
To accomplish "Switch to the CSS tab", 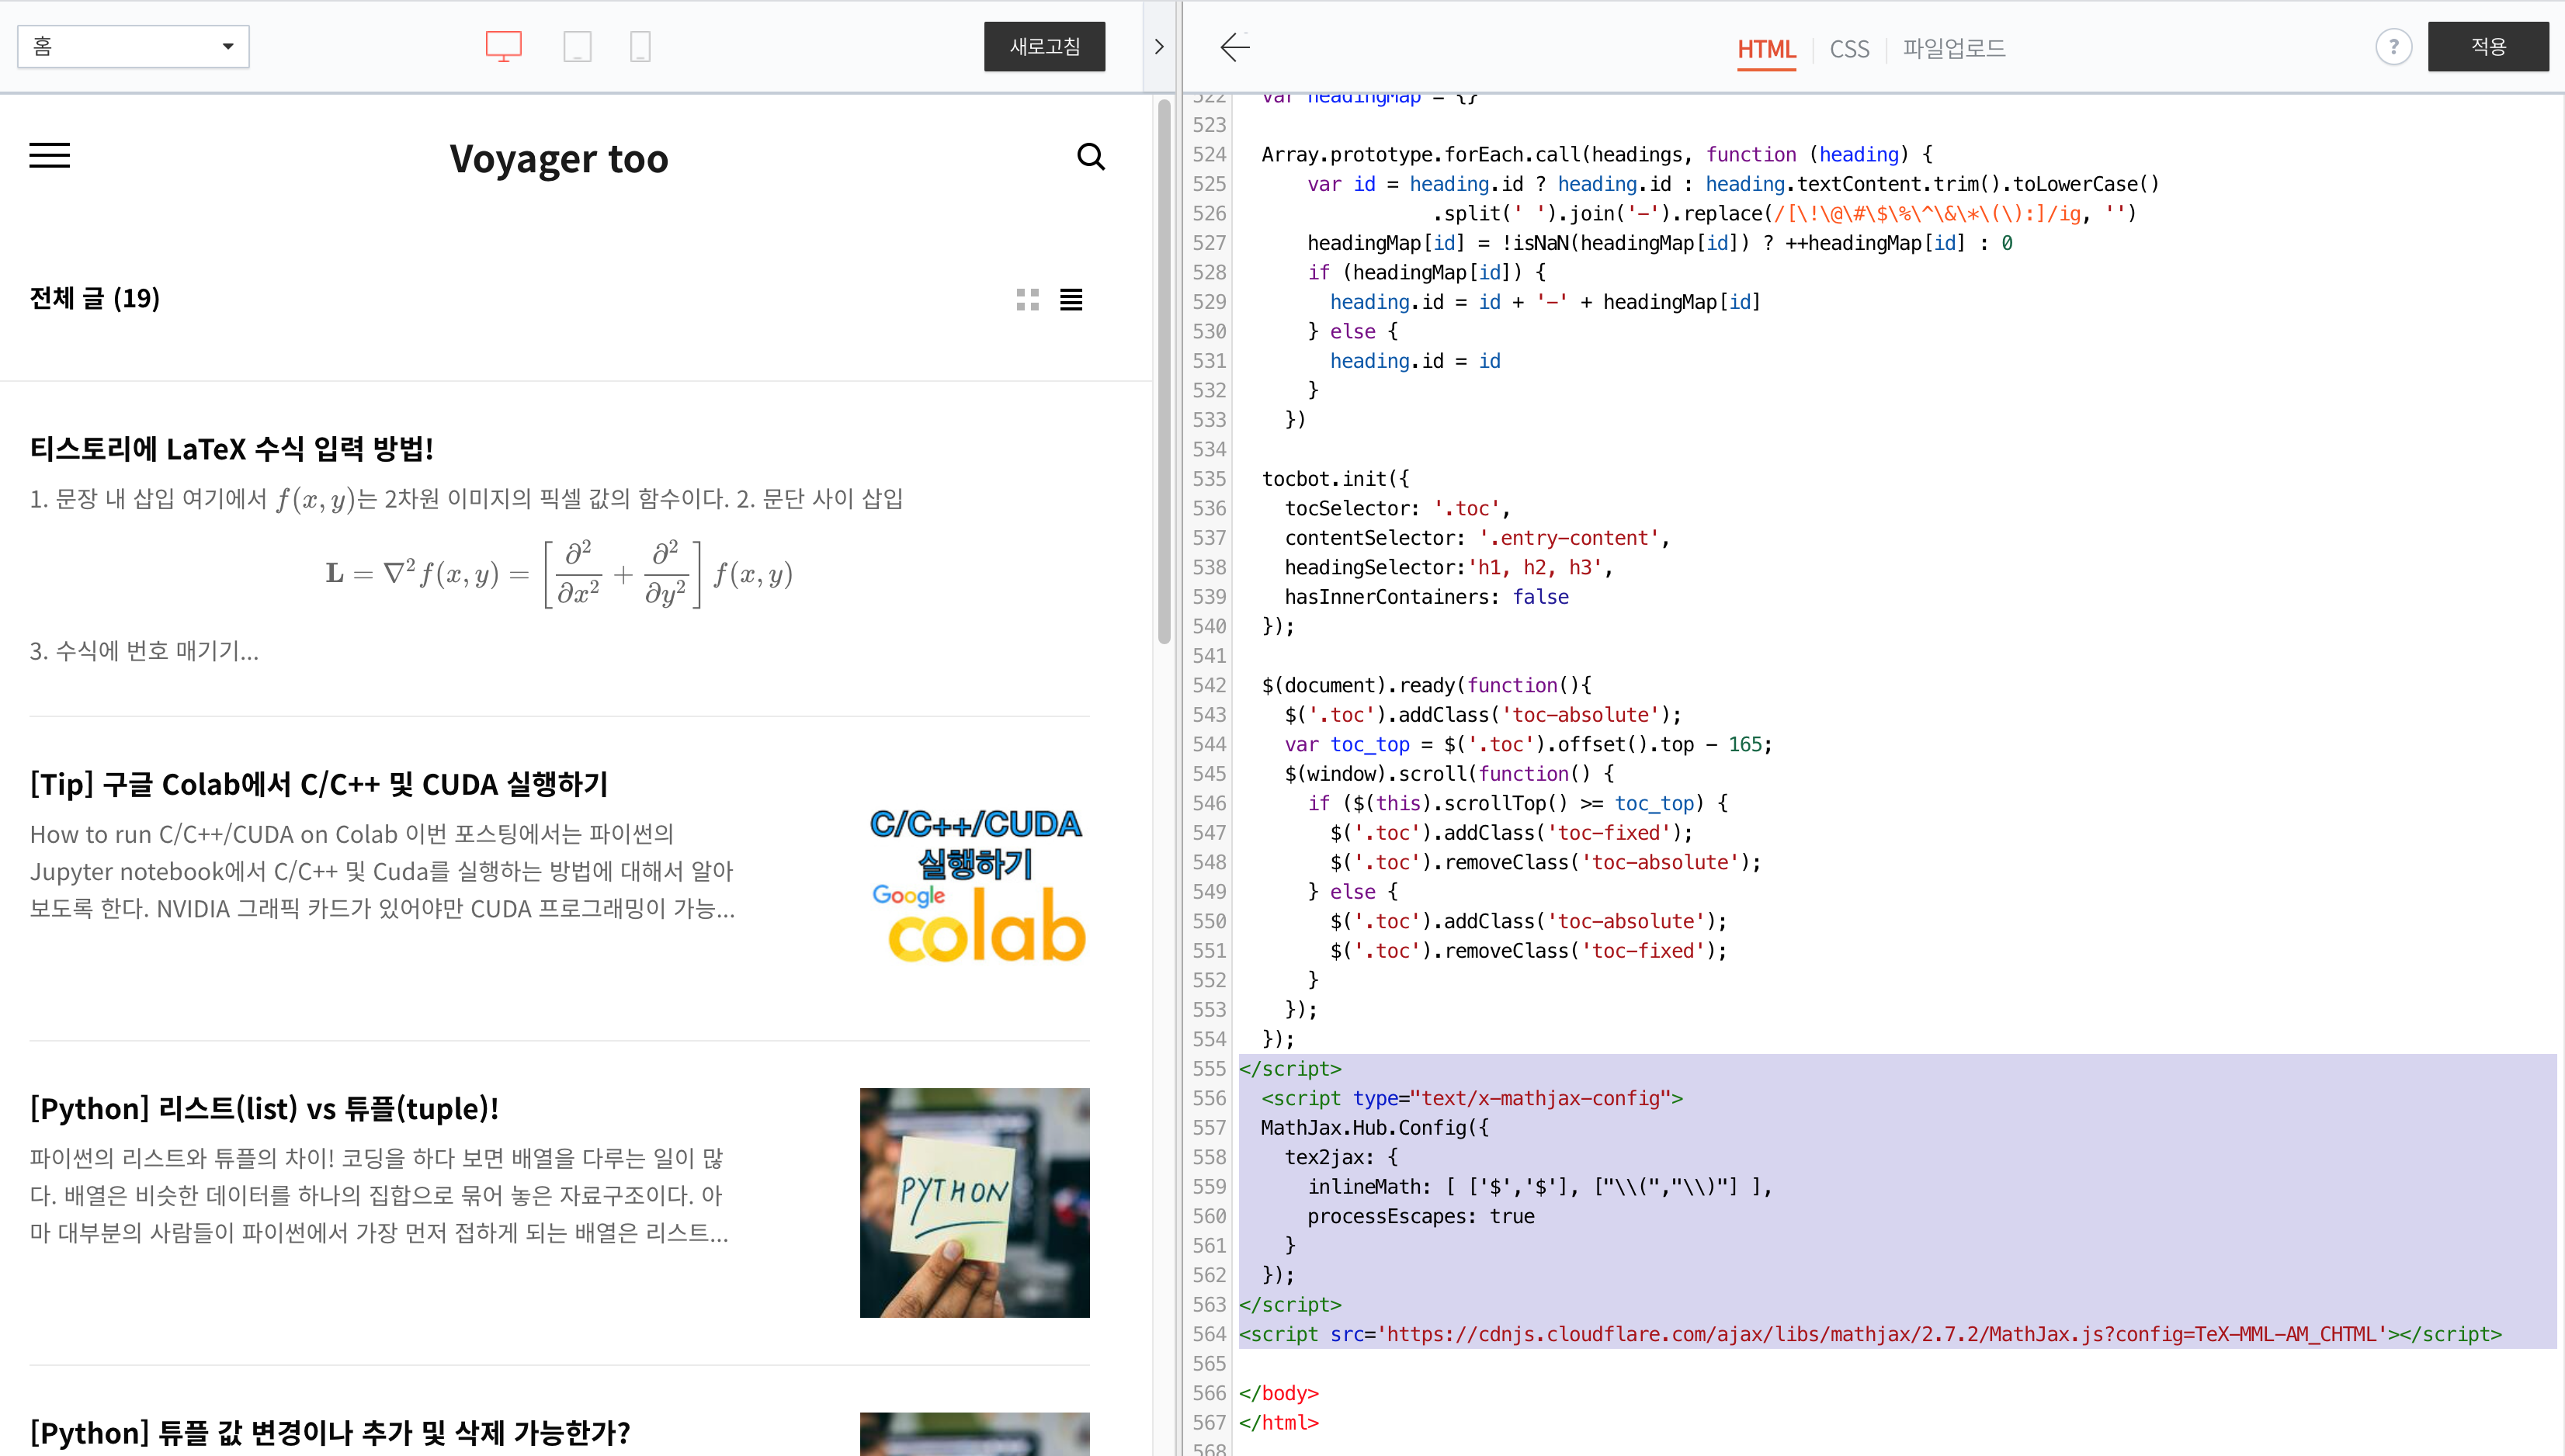I will point(1849,49).
